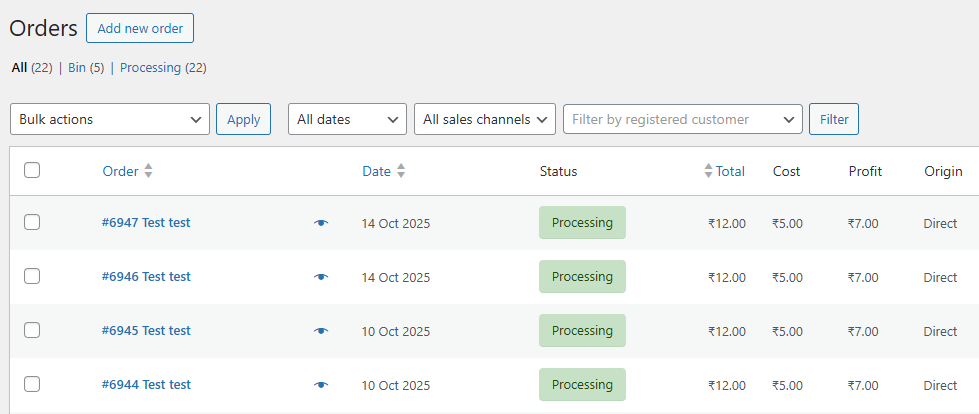Viewport: 979px width, 414px height.
Task: Preview order #6947 with eye icon
Action: [320, 223]
